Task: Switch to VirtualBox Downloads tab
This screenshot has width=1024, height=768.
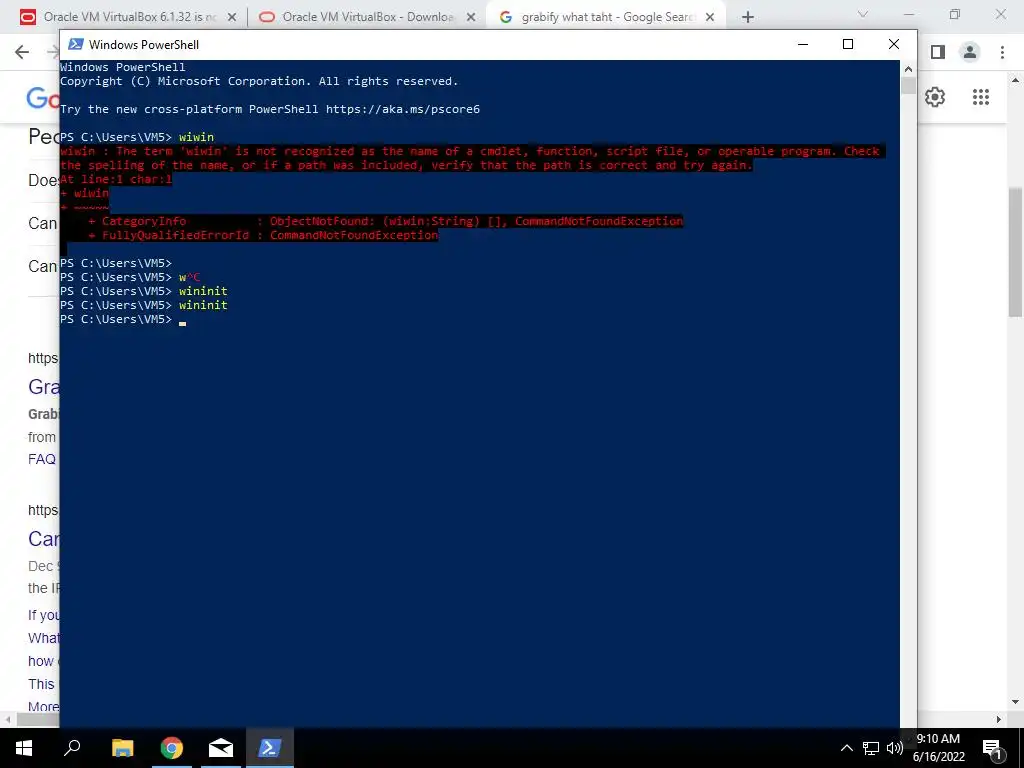Action: (367, 17)
